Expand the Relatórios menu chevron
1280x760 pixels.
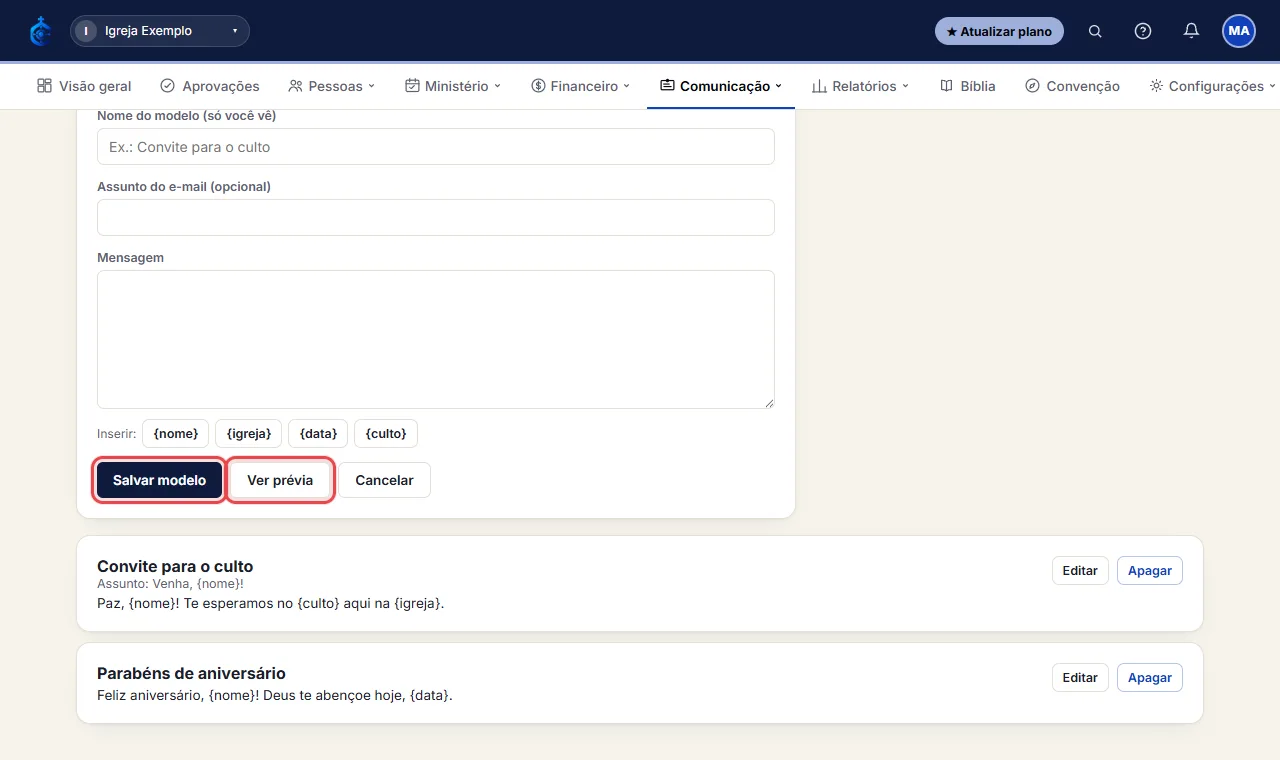click(905, 86)
